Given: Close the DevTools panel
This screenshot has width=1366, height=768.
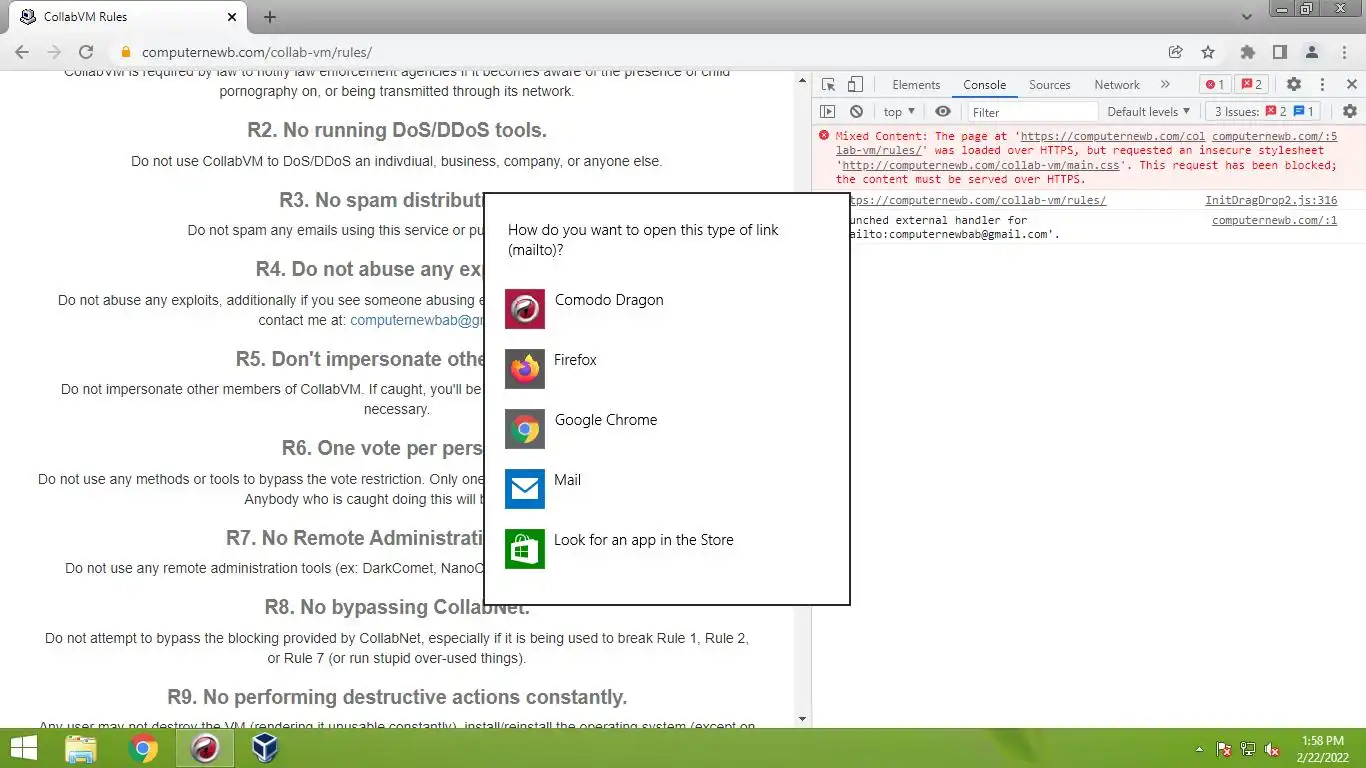Looking at the screenshot, I should click(x=1350, y=85).
